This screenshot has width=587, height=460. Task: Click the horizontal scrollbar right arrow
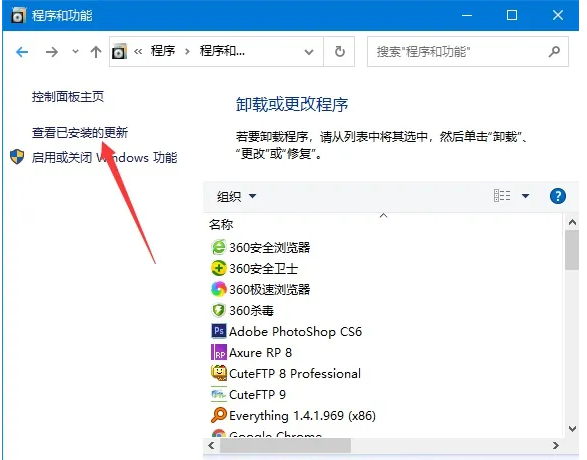[556, 445]
